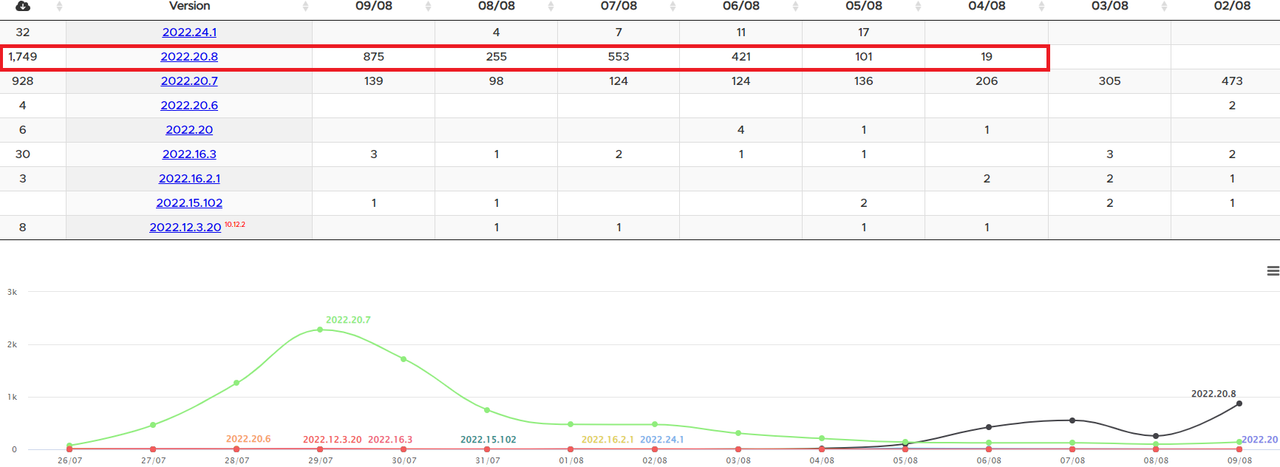Open the 2022.20.8 version link in table
The height and width of the screenshot is (467, 1280).
(189, 57)
